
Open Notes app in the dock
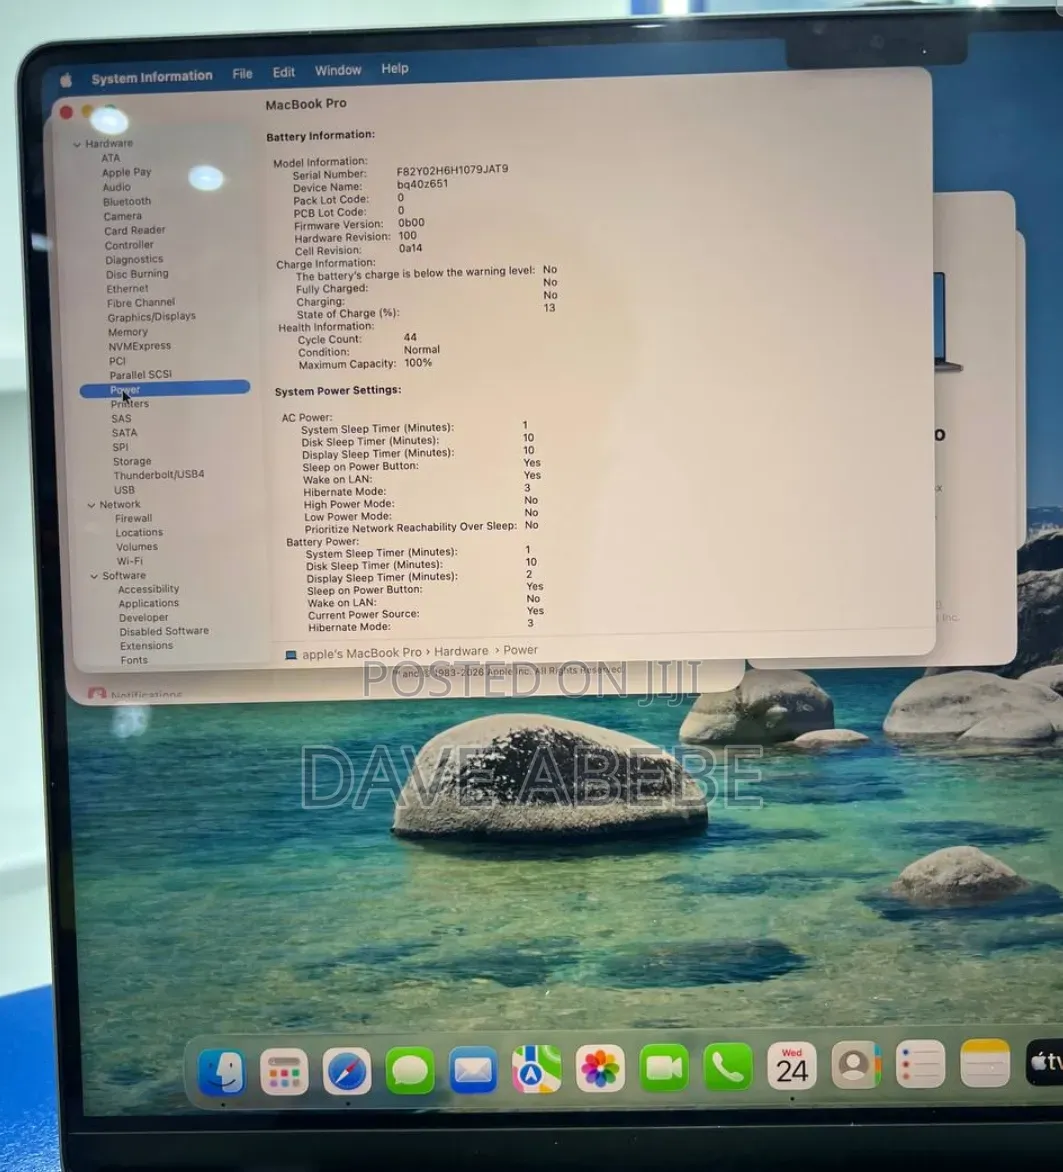point(985,1063)
